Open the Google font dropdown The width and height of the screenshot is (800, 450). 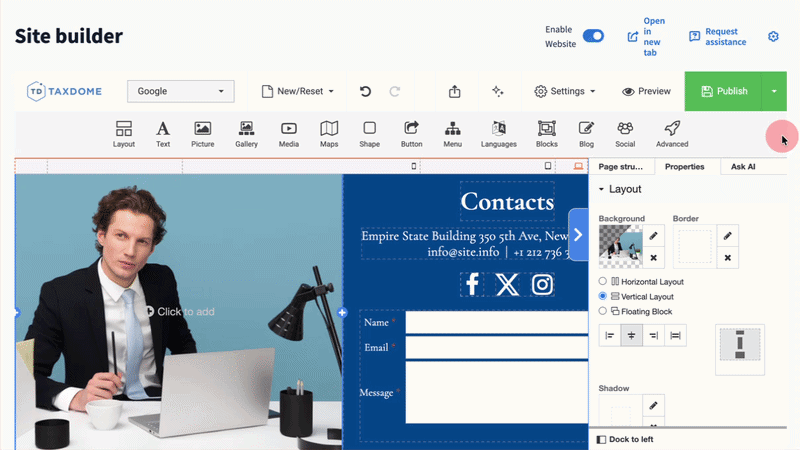point(181,91)
